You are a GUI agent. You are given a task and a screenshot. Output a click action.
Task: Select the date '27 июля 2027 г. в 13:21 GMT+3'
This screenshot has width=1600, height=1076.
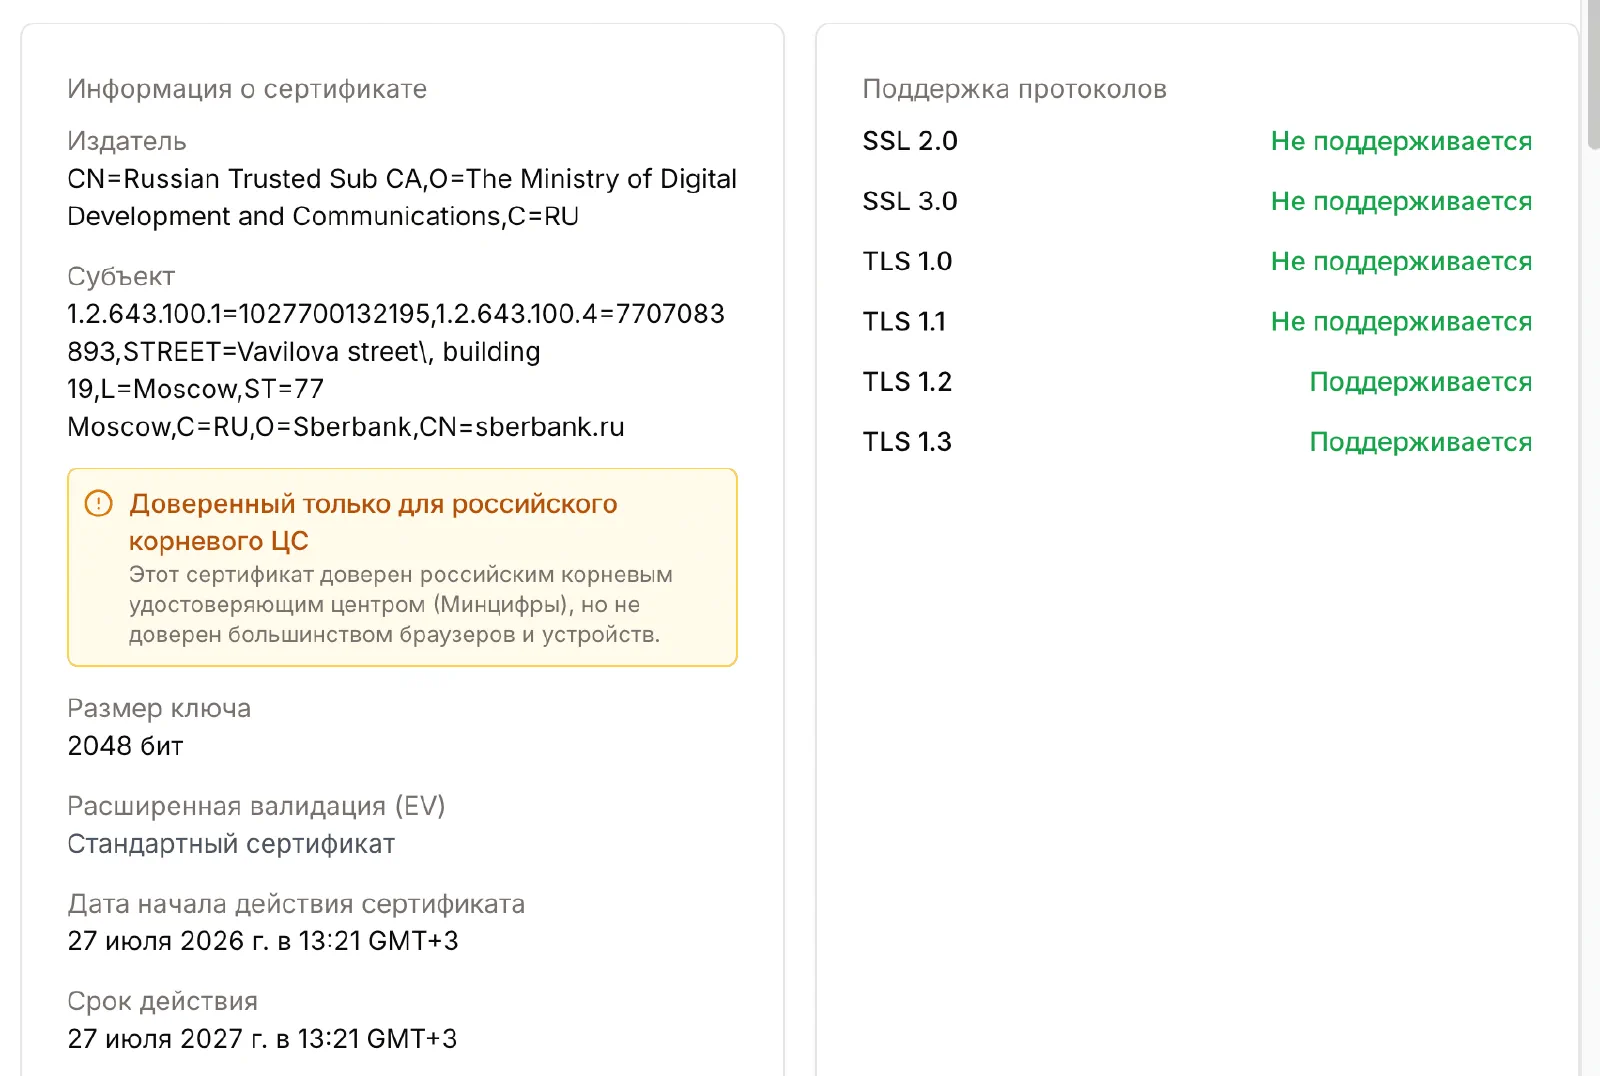click(x=262, y=1039)
